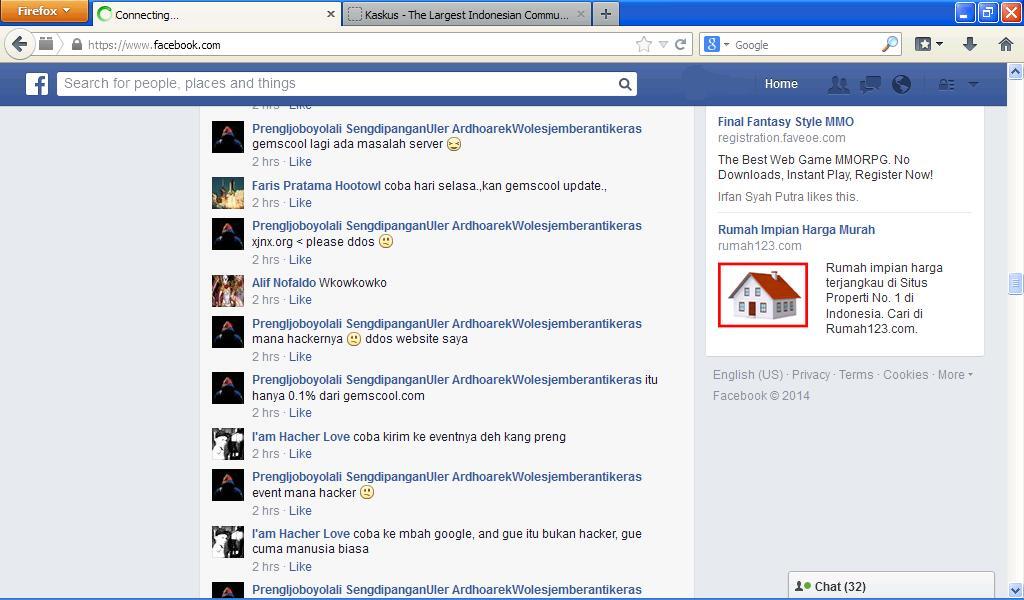Open the Final Fantasy Style MMO ad
1024x600 pixels.
pos(786,121)
